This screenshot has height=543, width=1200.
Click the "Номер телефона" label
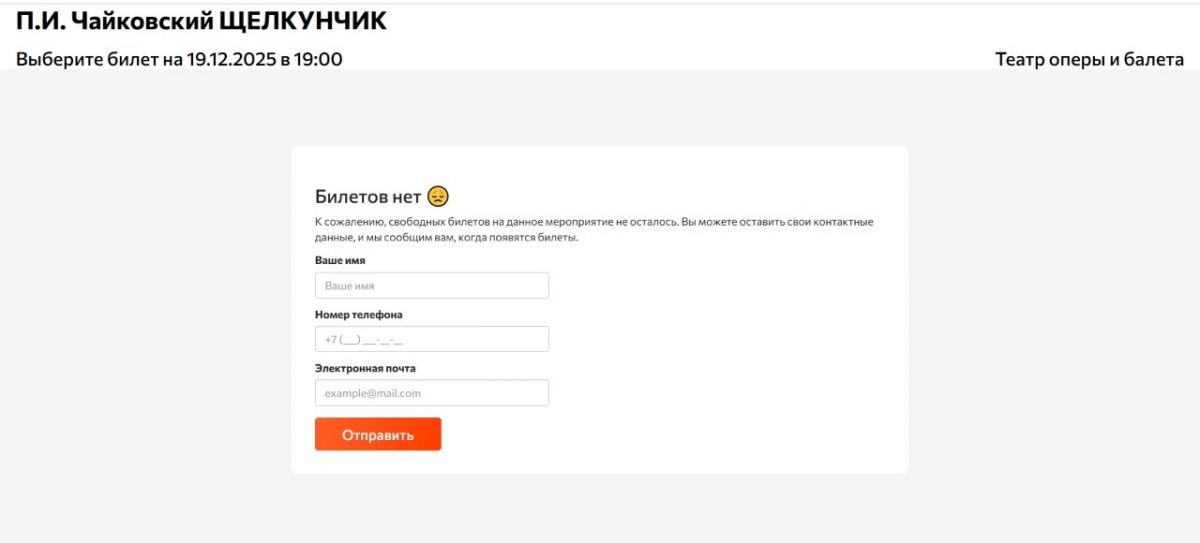click(x=358, y=314)
